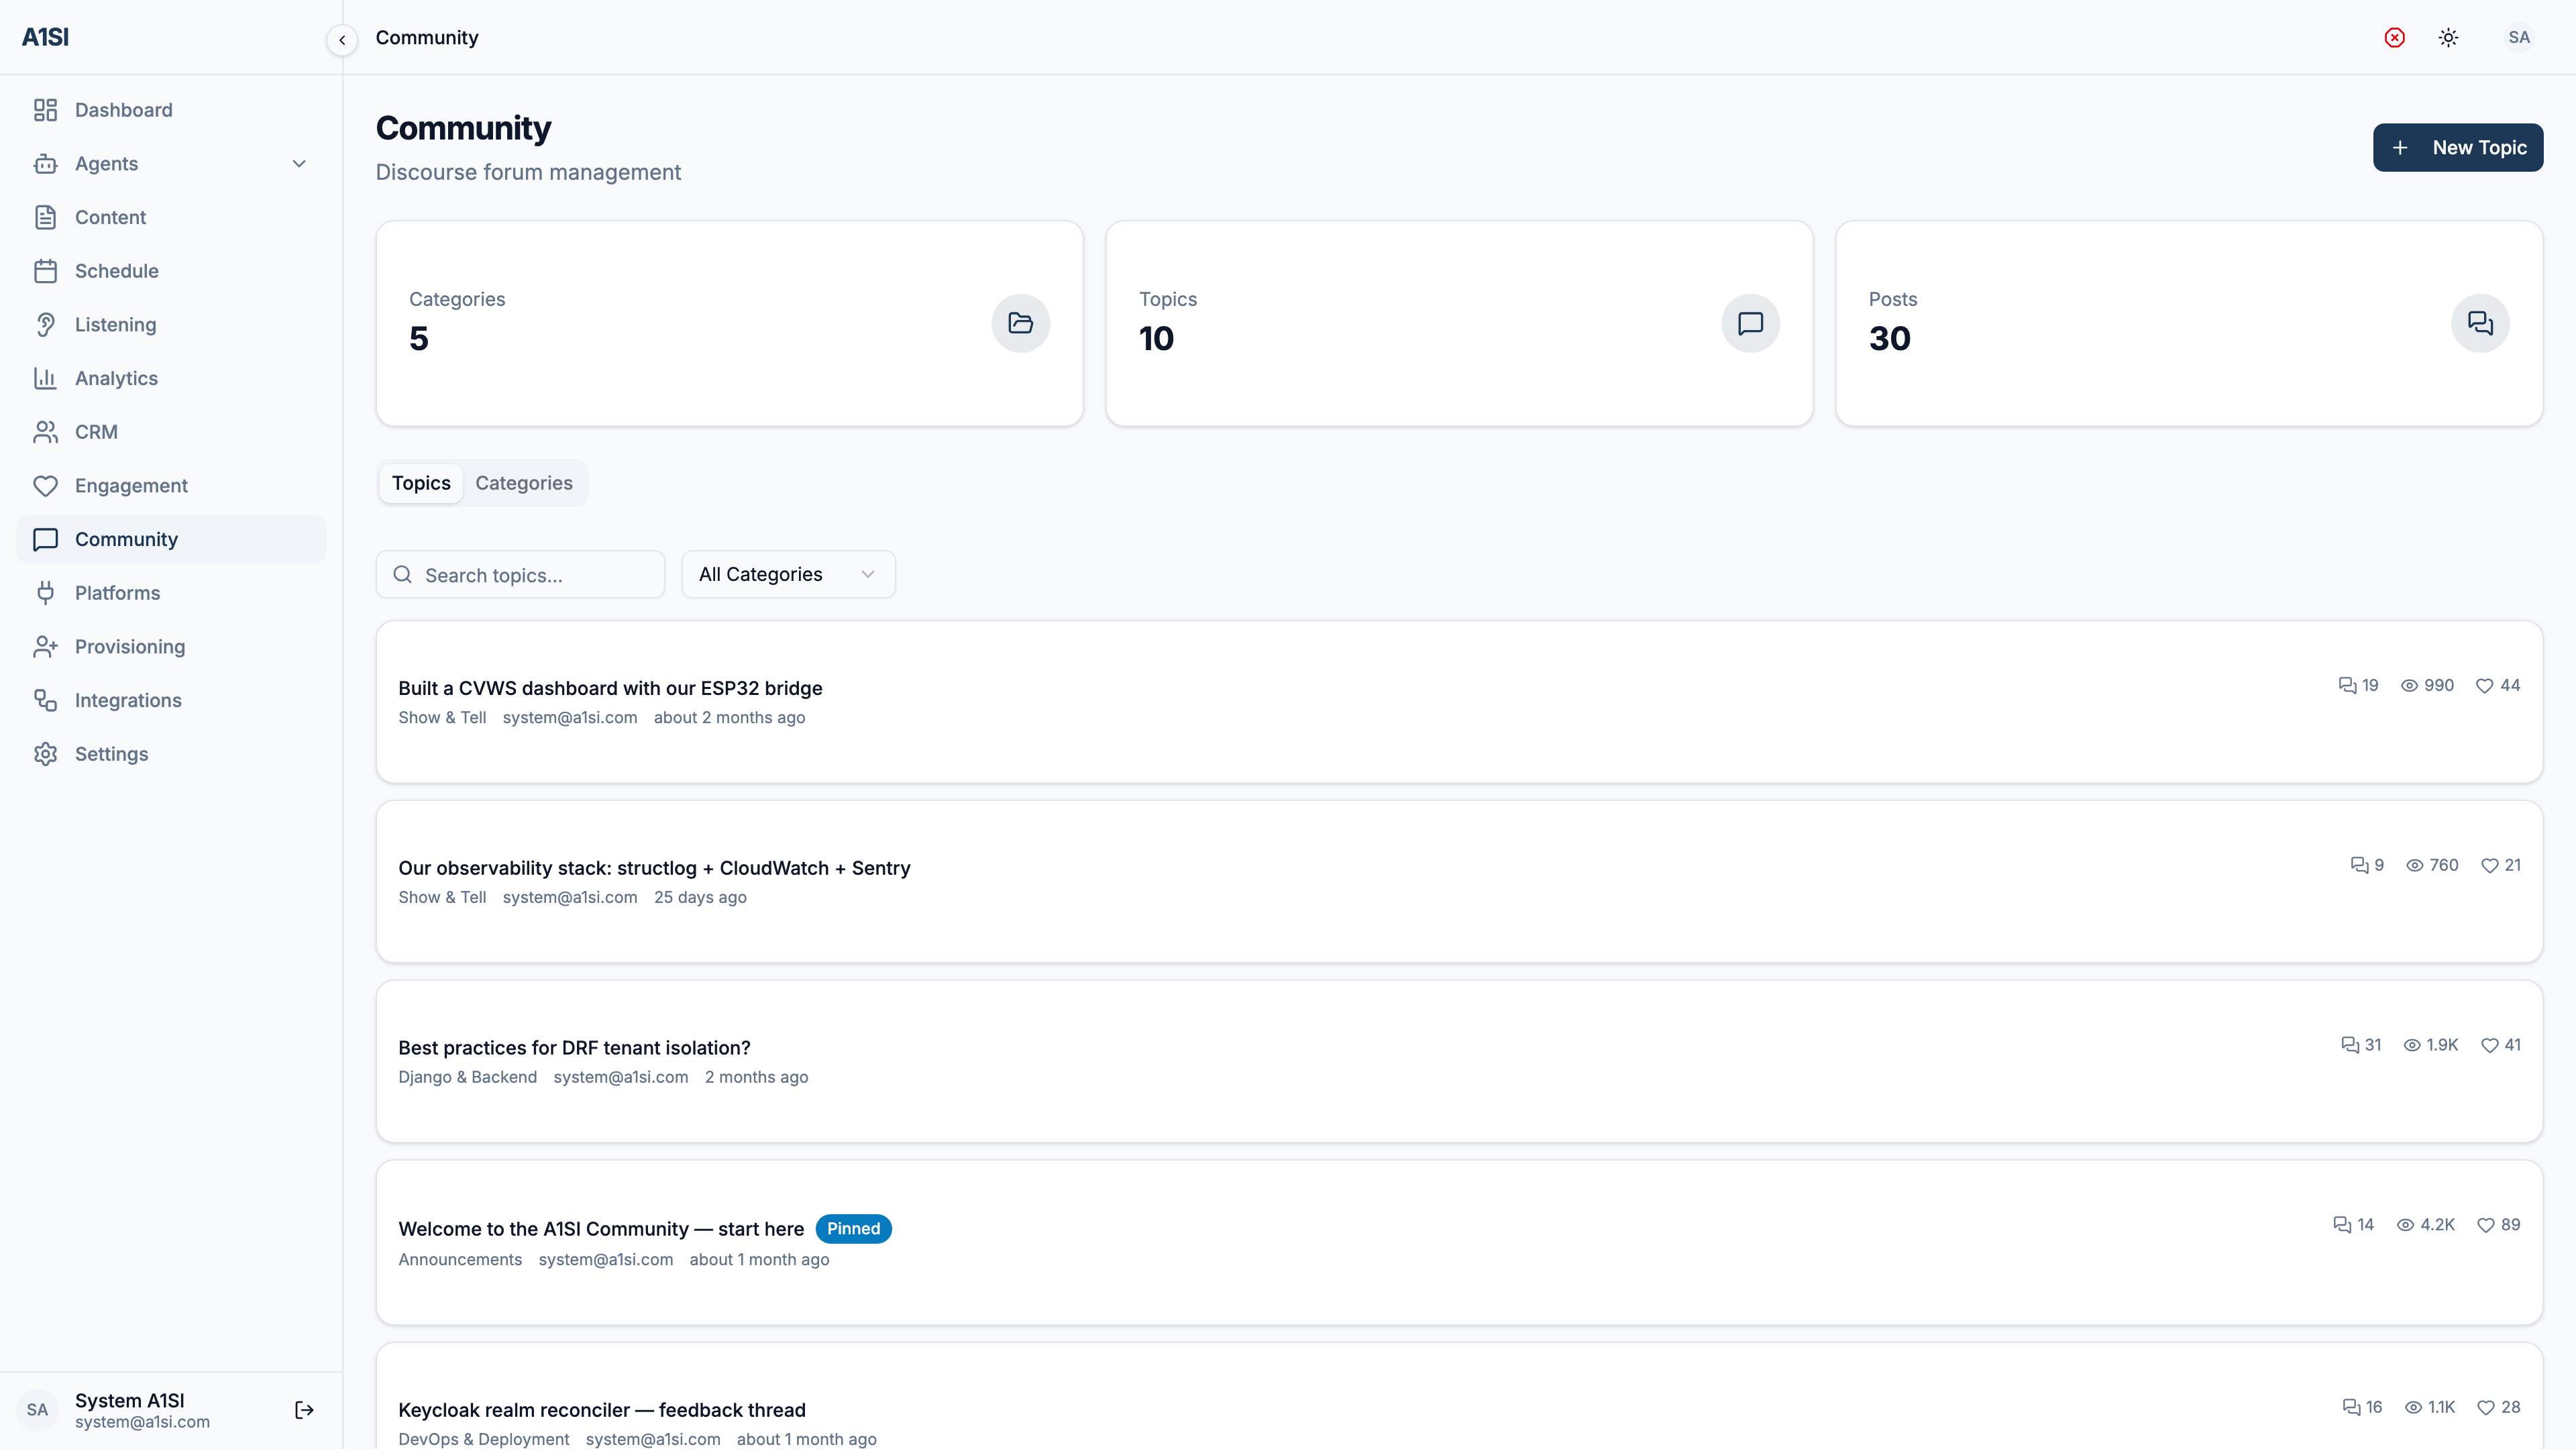Expand the Agents submenu chevron
This screenshot has height=1449, width=2576.
click(299, 164)
